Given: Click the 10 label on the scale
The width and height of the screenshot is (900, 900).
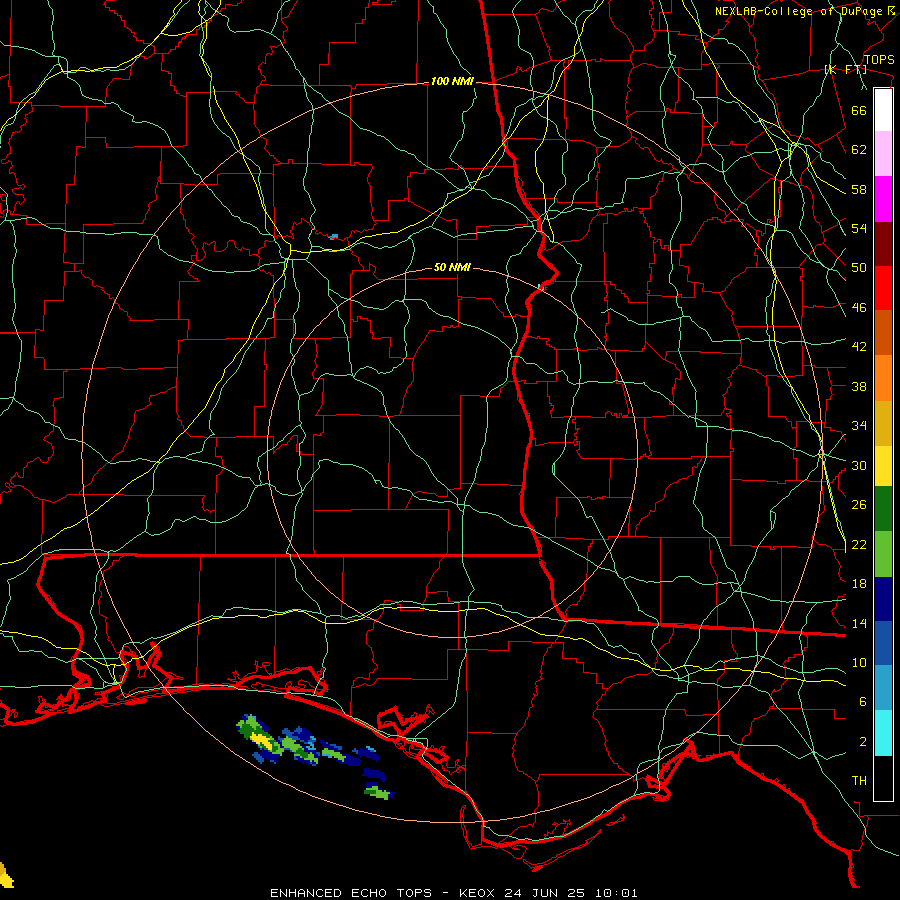Looking at the screenshot, I should [x=859, y=662].
